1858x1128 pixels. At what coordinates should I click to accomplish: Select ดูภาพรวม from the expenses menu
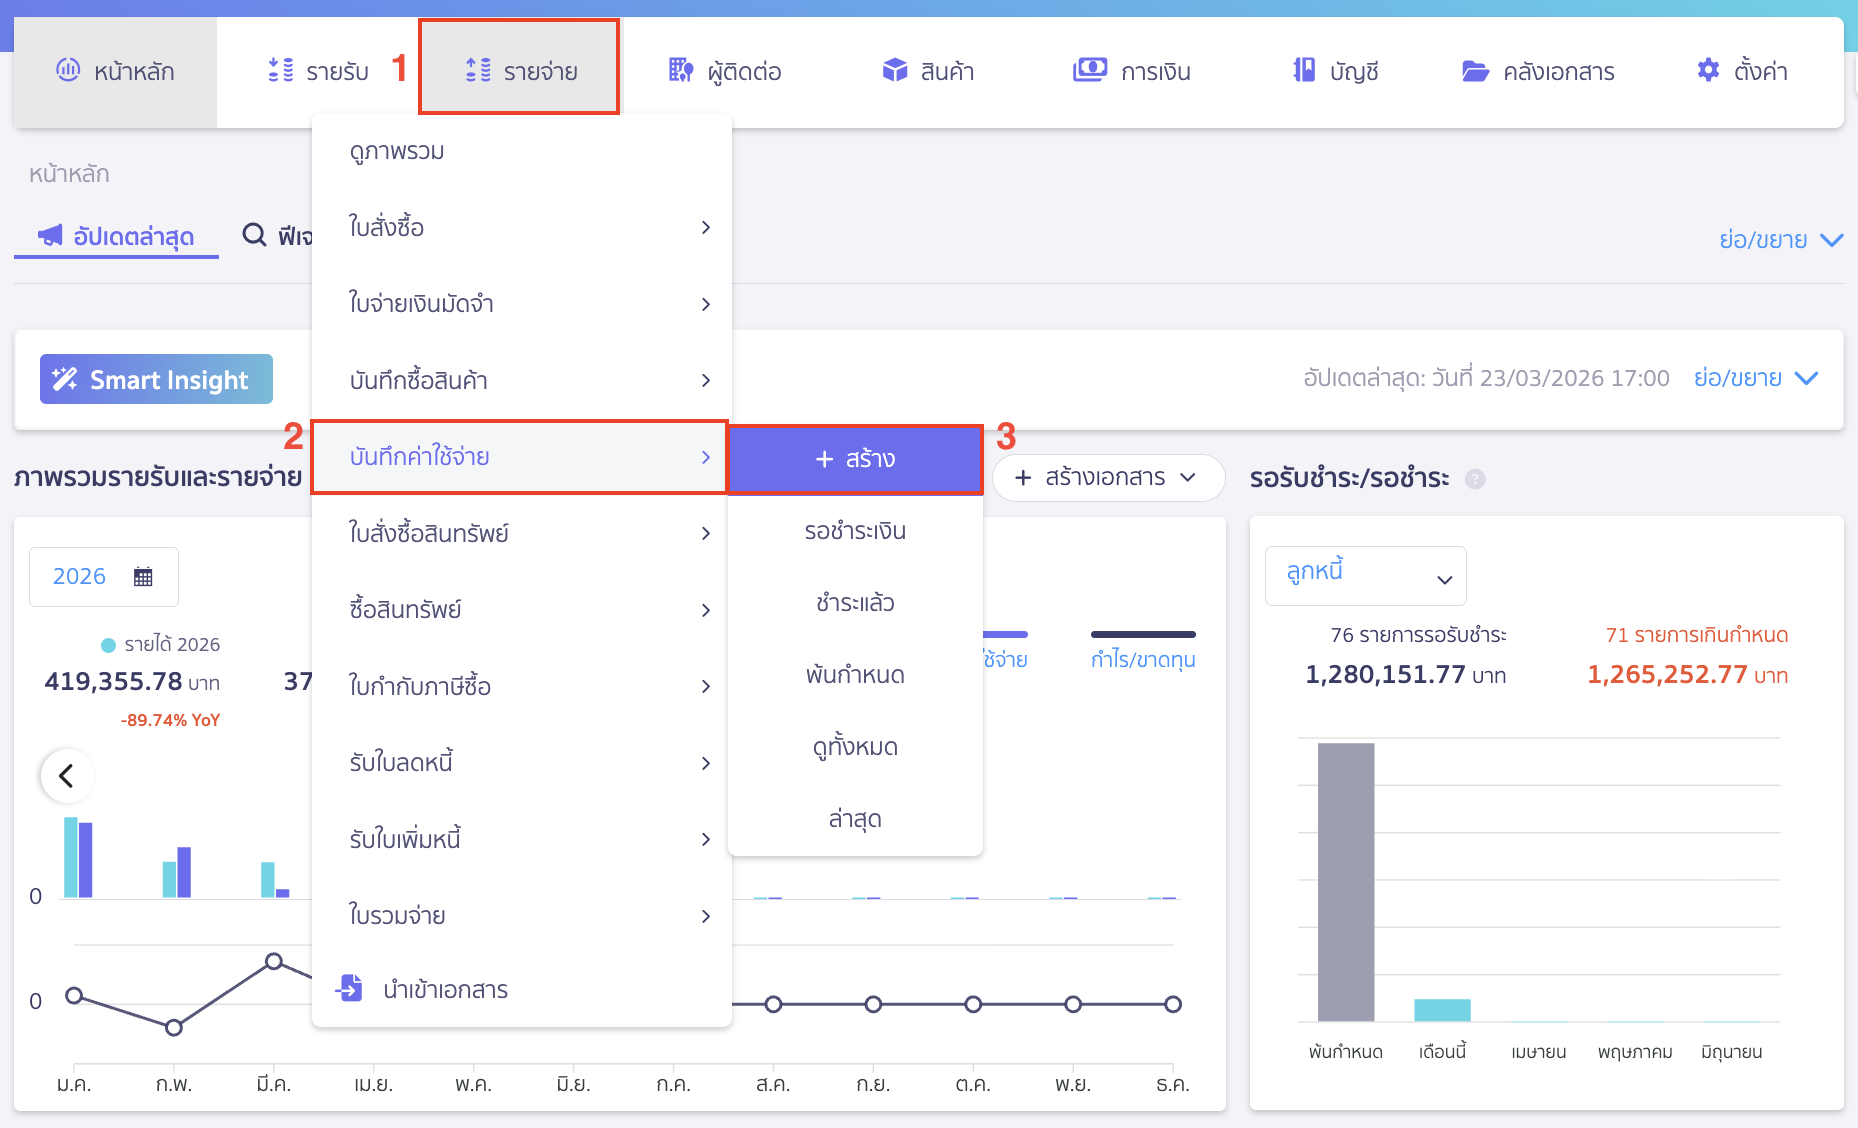(397, 152)
